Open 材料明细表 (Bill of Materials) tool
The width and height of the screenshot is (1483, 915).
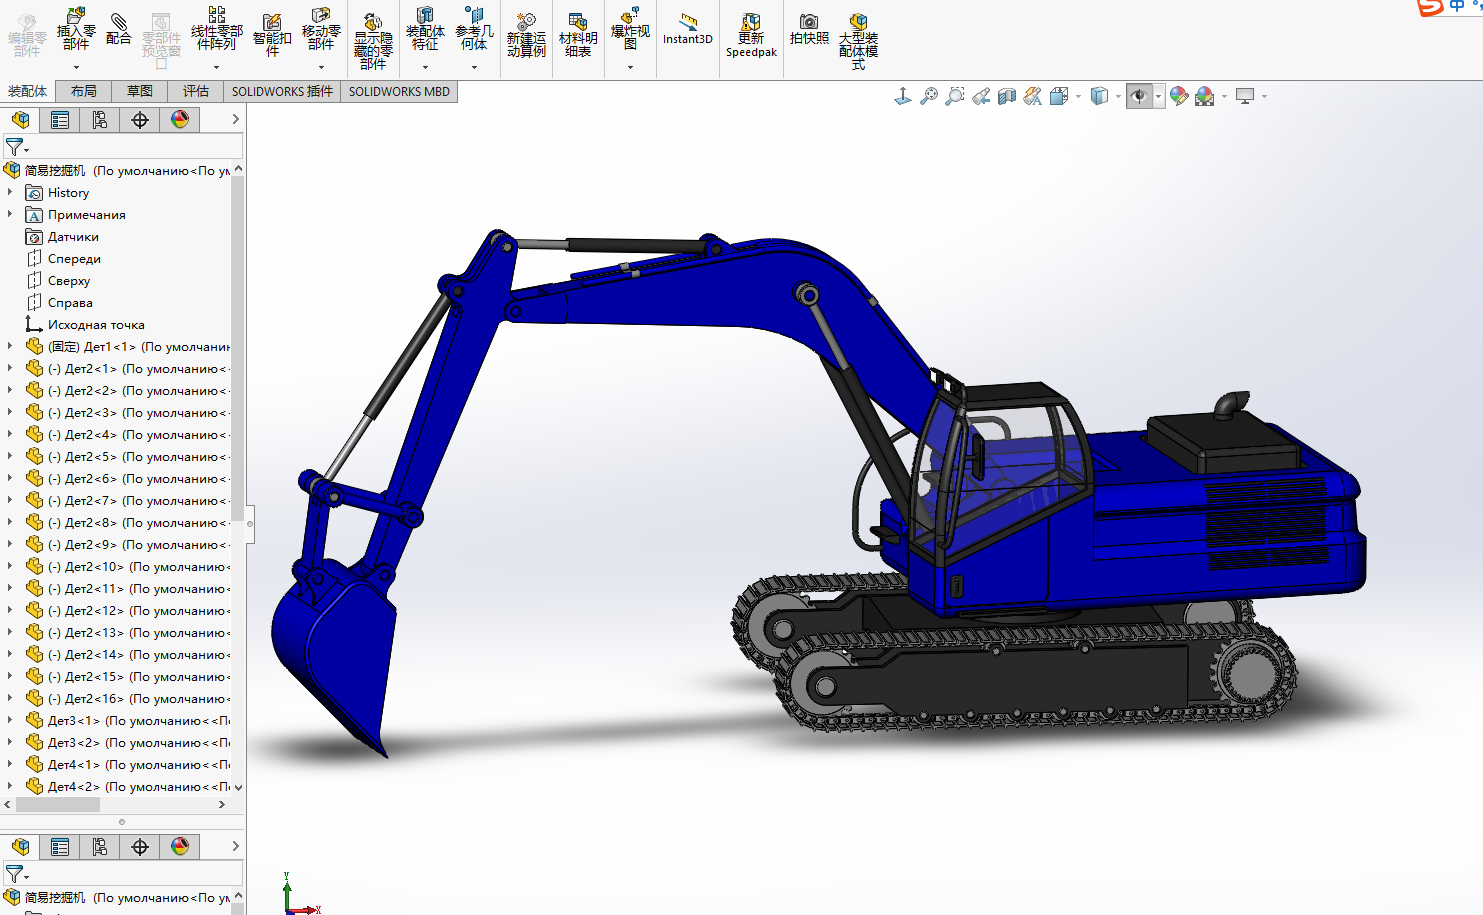tap(578, 35)
